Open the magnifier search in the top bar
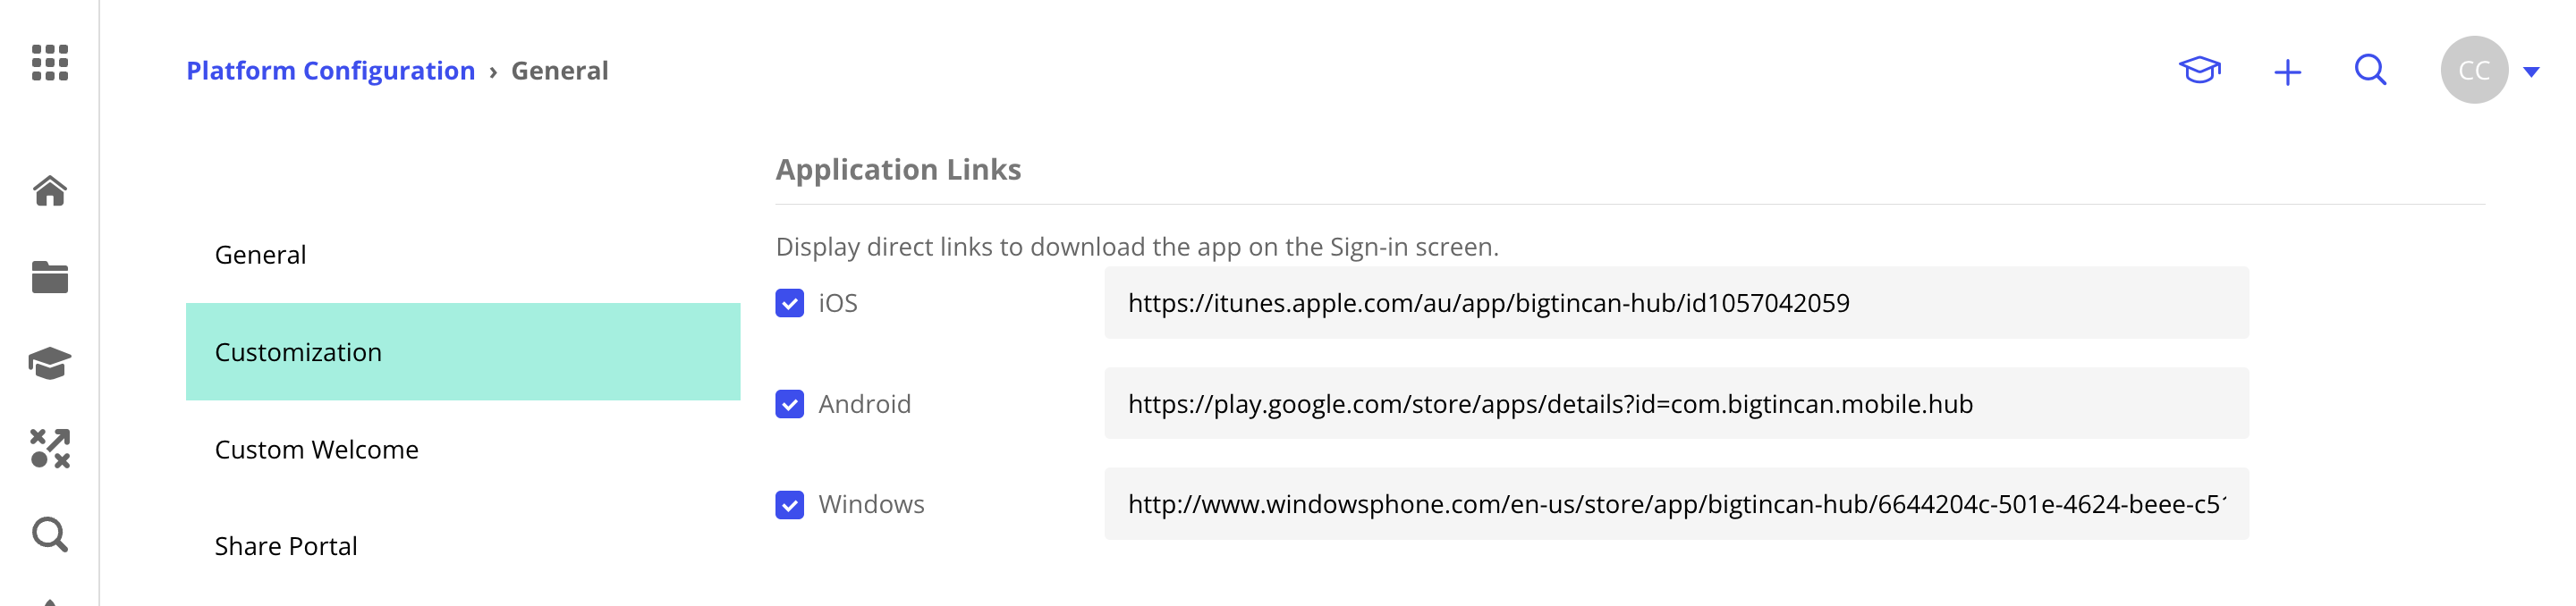2576x606 pixels. coord(2369,70)
